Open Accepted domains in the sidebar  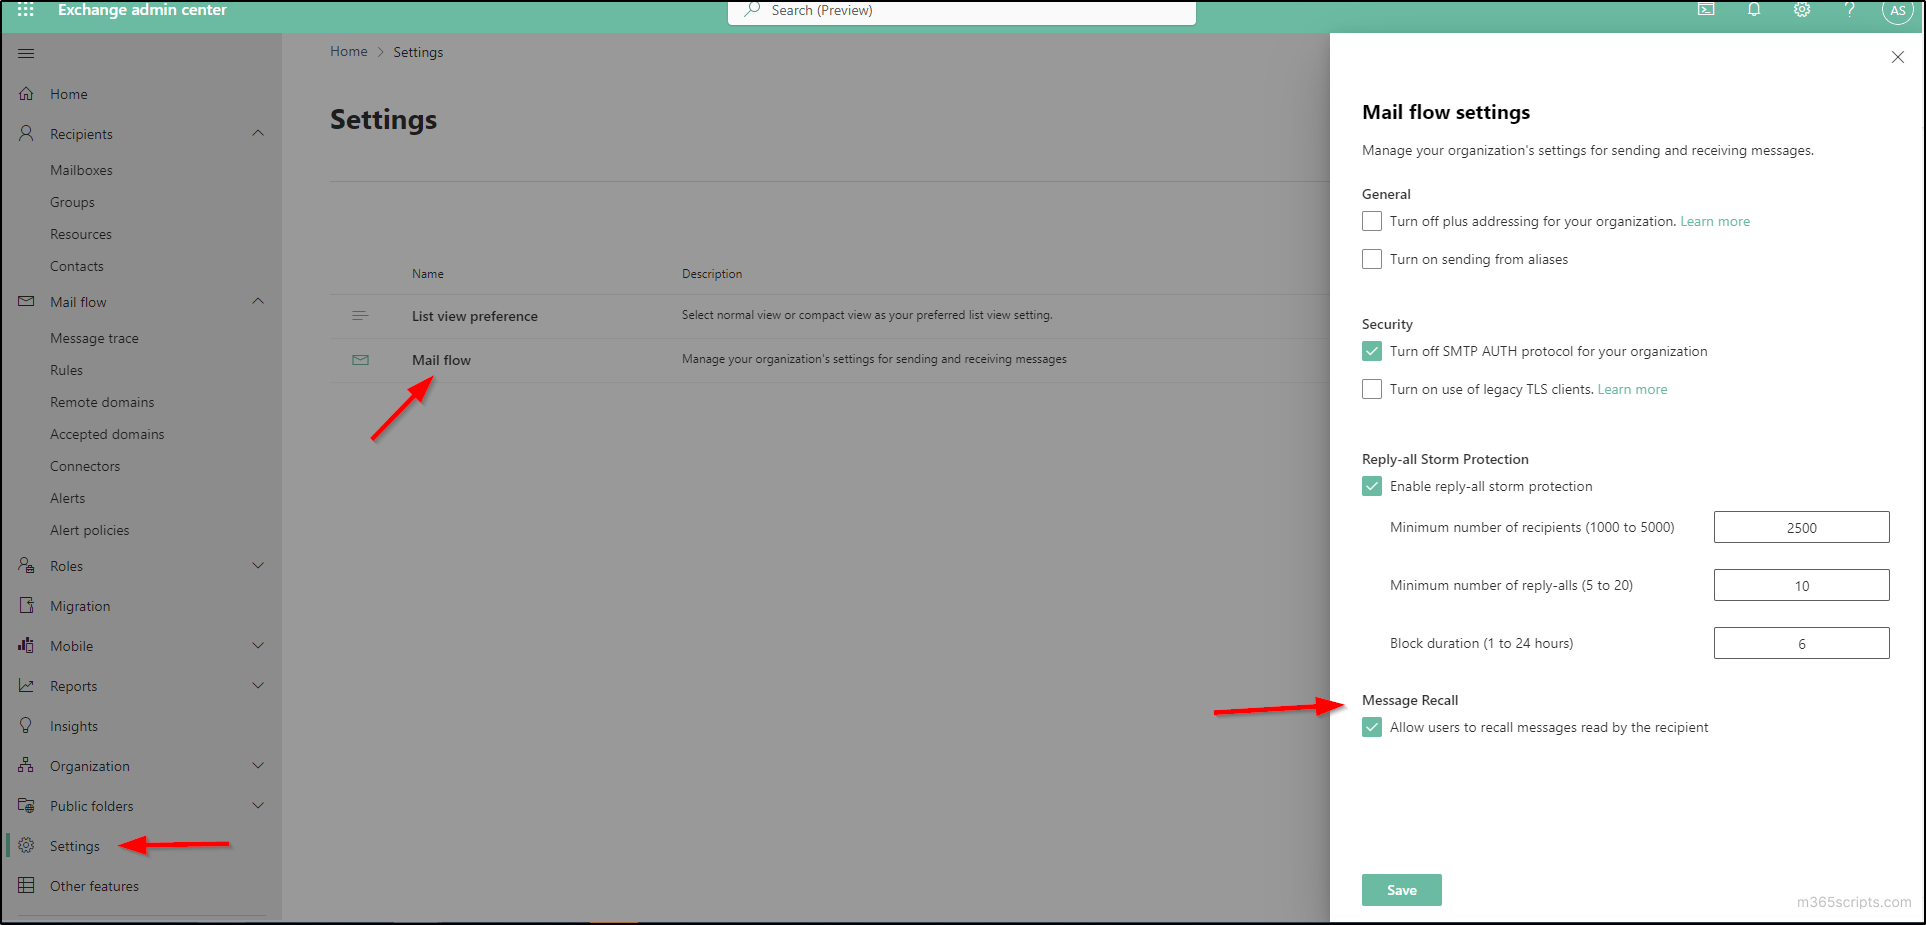pyautogui.click(x=107, y=433)
